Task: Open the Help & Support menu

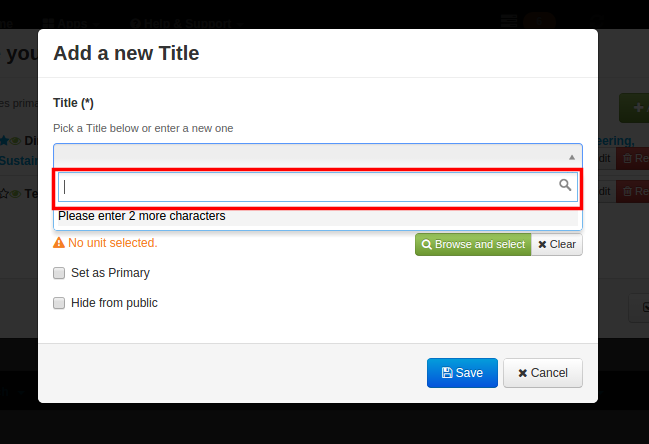Action: pos(186,24)
